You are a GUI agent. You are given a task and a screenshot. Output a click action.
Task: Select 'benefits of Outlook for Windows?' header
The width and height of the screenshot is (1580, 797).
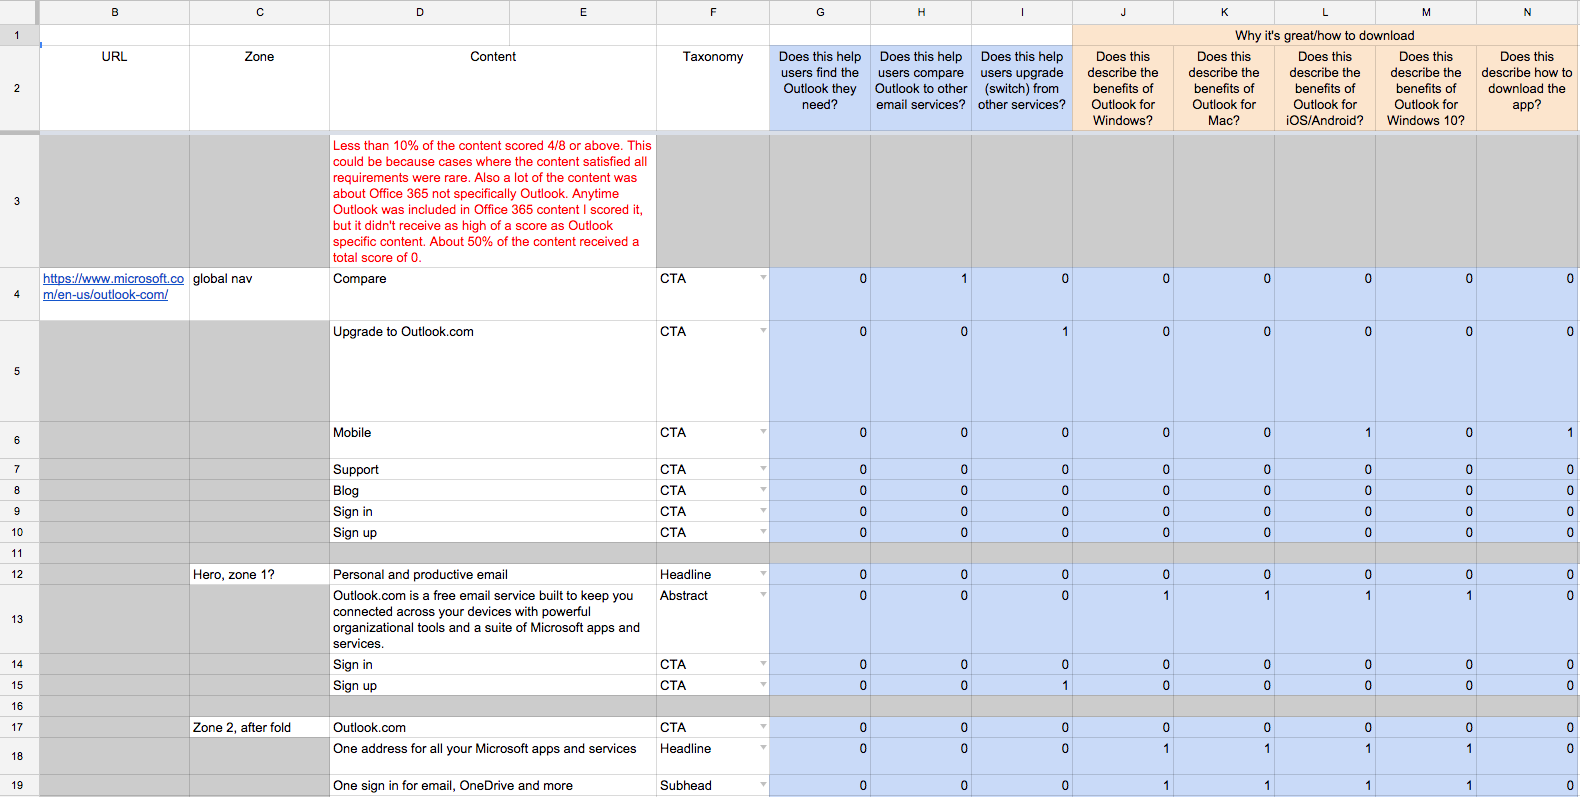click(x=1123, y=88)
